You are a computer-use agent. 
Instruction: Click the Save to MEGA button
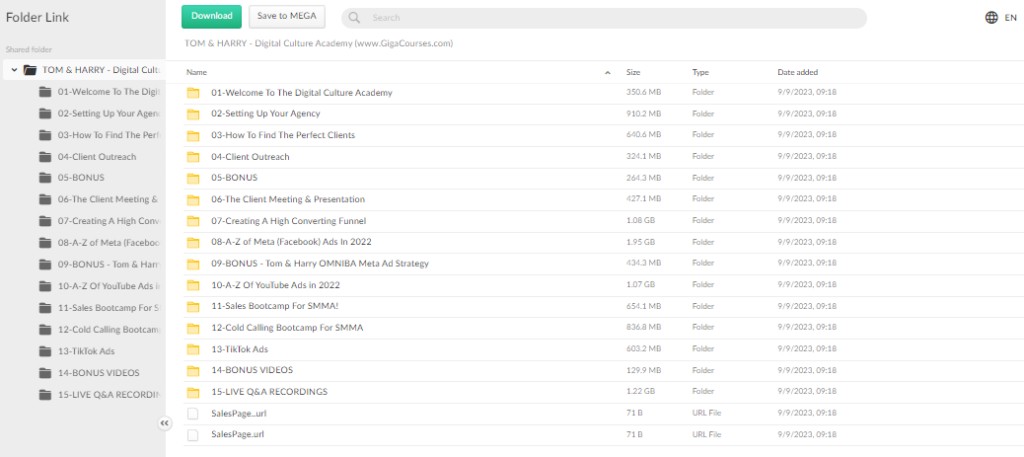[x=286, y=16]
